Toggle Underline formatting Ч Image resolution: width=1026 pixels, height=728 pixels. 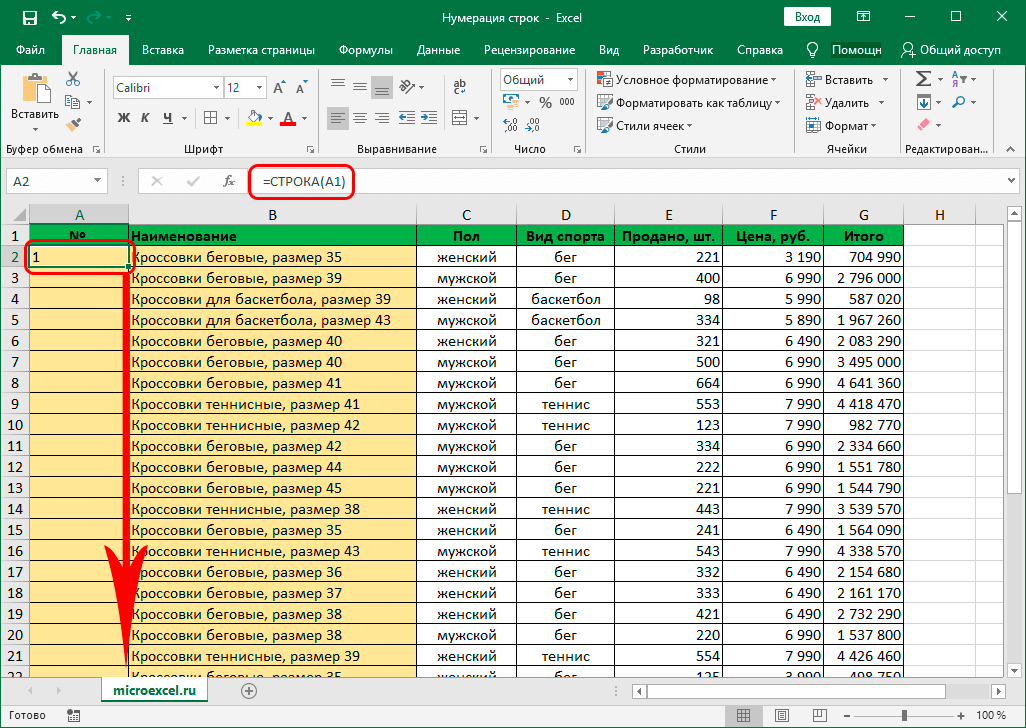tap(168, 118)
